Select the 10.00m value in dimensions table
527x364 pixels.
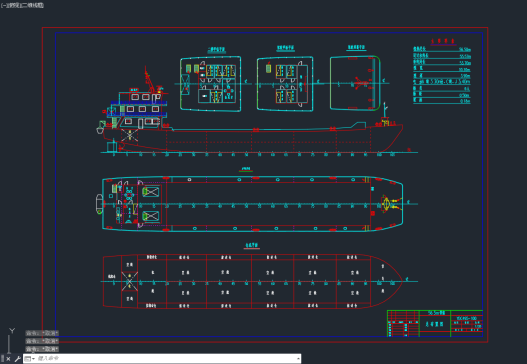click(464, 70)
